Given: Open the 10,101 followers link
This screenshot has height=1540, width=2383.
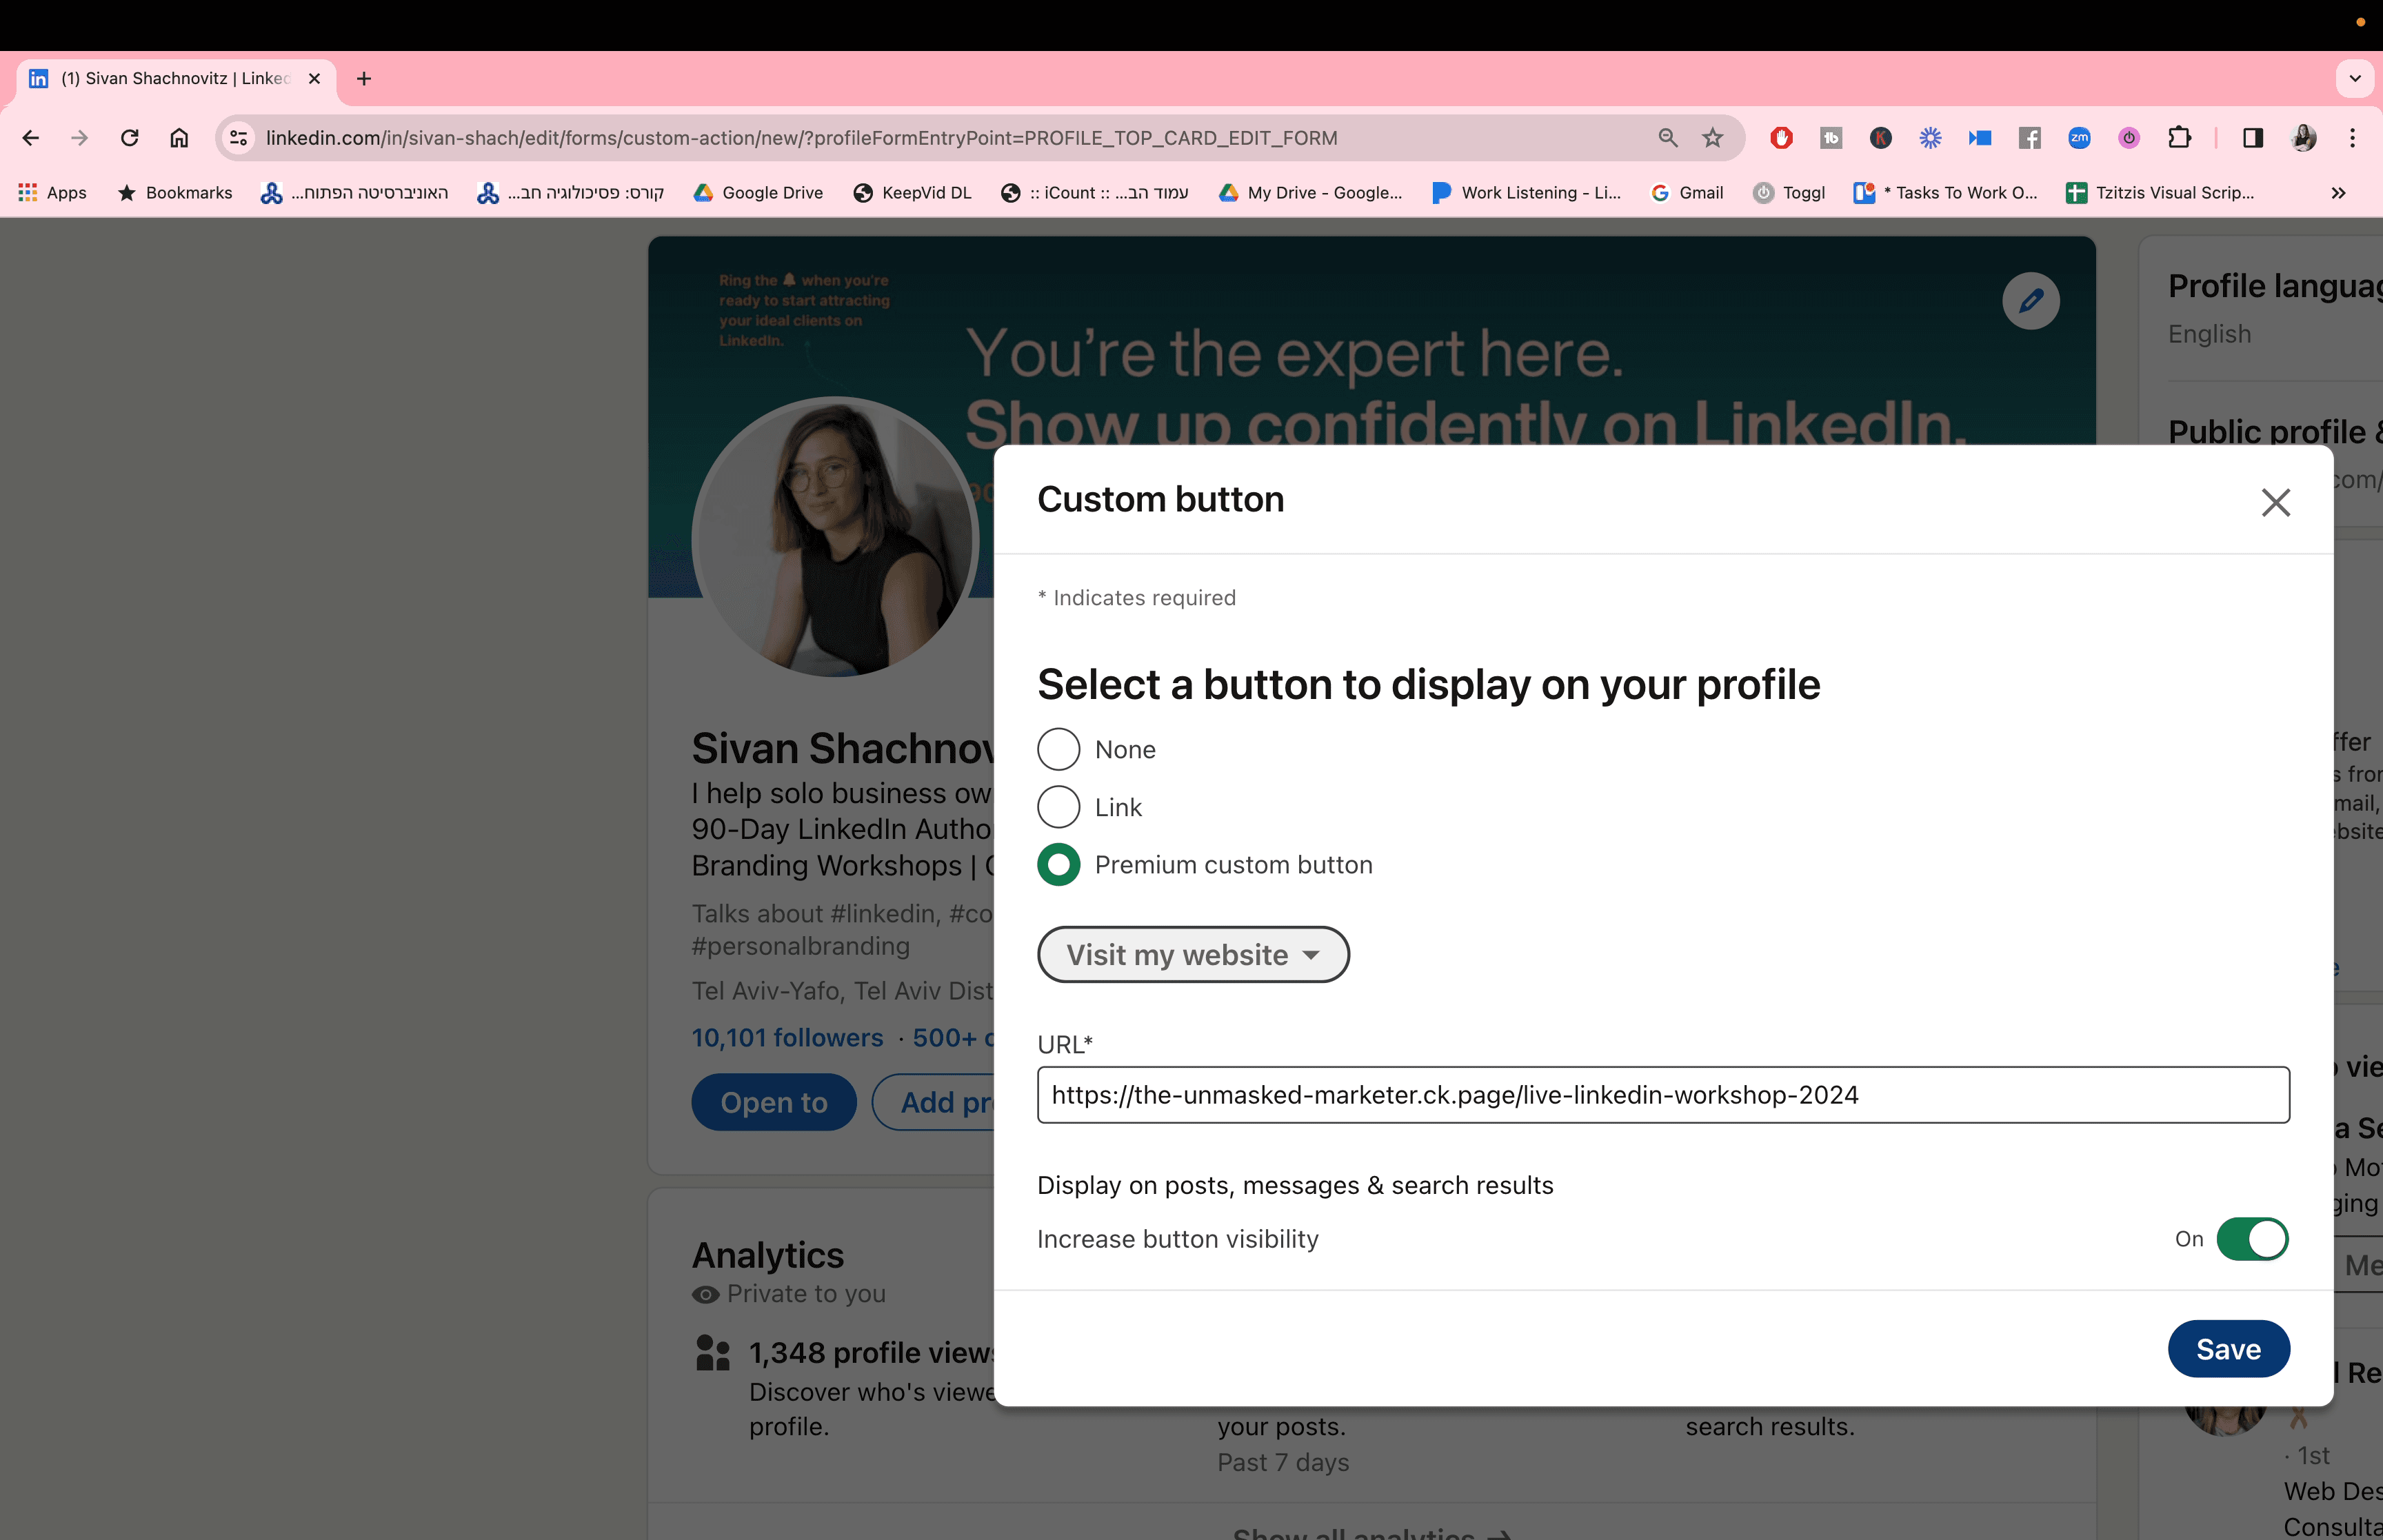Looking at the screenshot, I should coord(787,1038).
